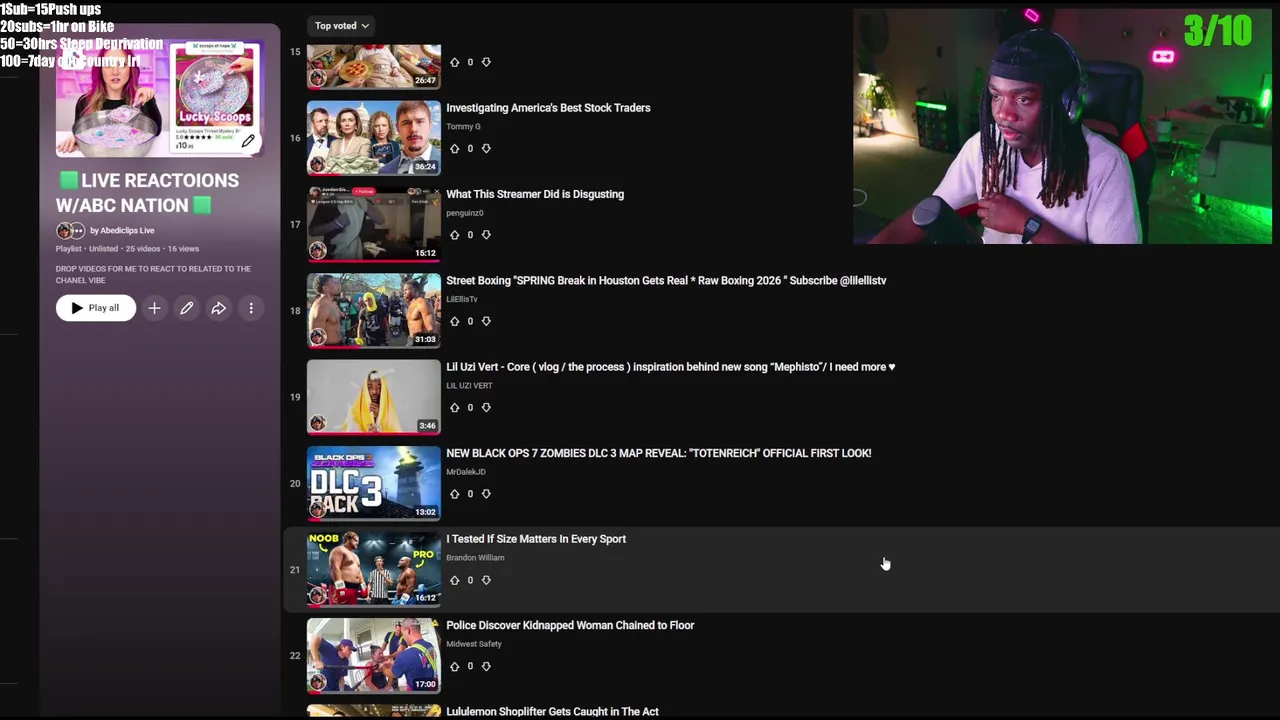
Task: Click the Lil Uzi Vert 3:46 thumbnail
Action: click(374, 397)
